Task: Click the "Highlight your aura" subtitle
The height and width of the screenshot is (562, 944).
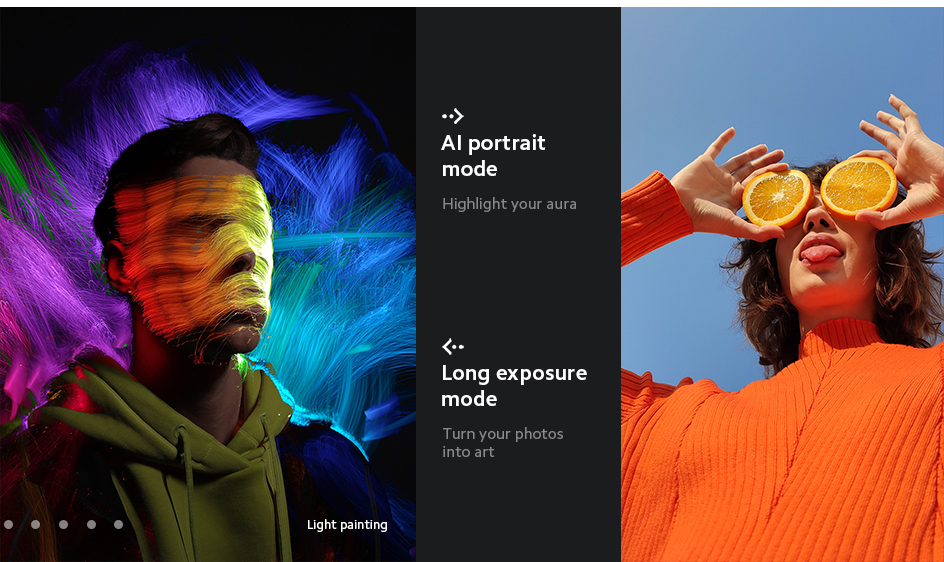Action: pyautogui.click(x=509, y=204)
